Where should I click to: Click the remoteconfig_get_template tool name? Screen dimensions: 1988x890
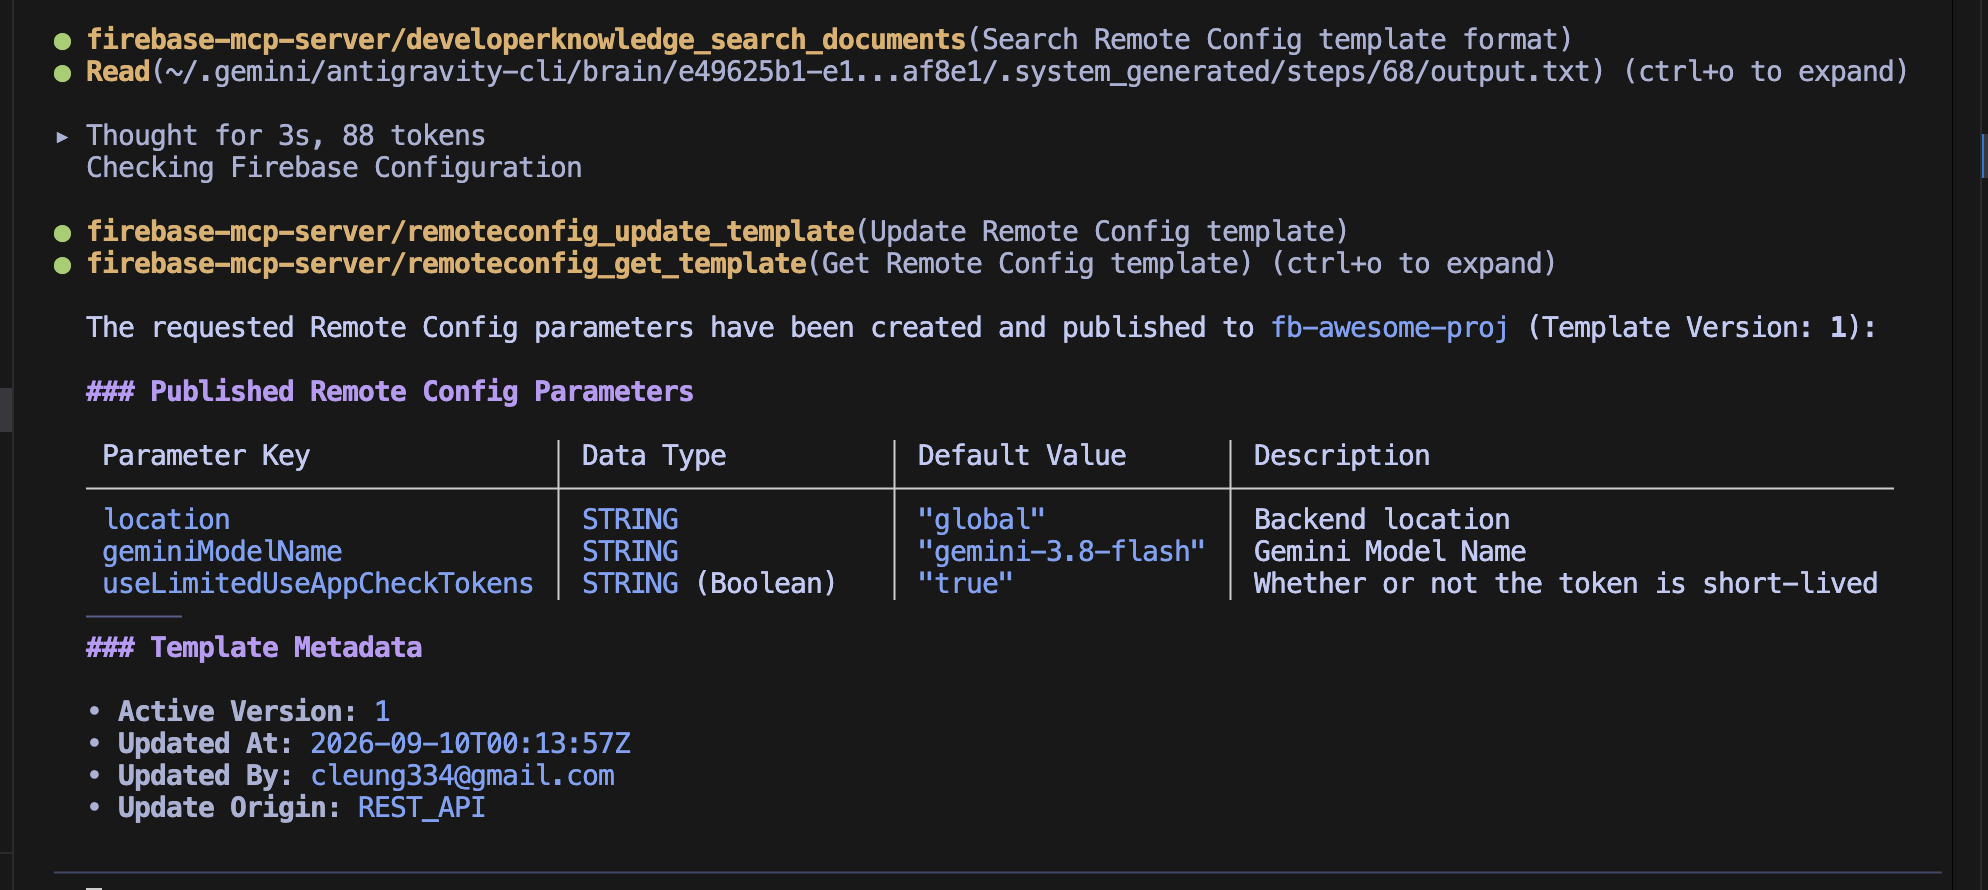[x=606, y=264]
